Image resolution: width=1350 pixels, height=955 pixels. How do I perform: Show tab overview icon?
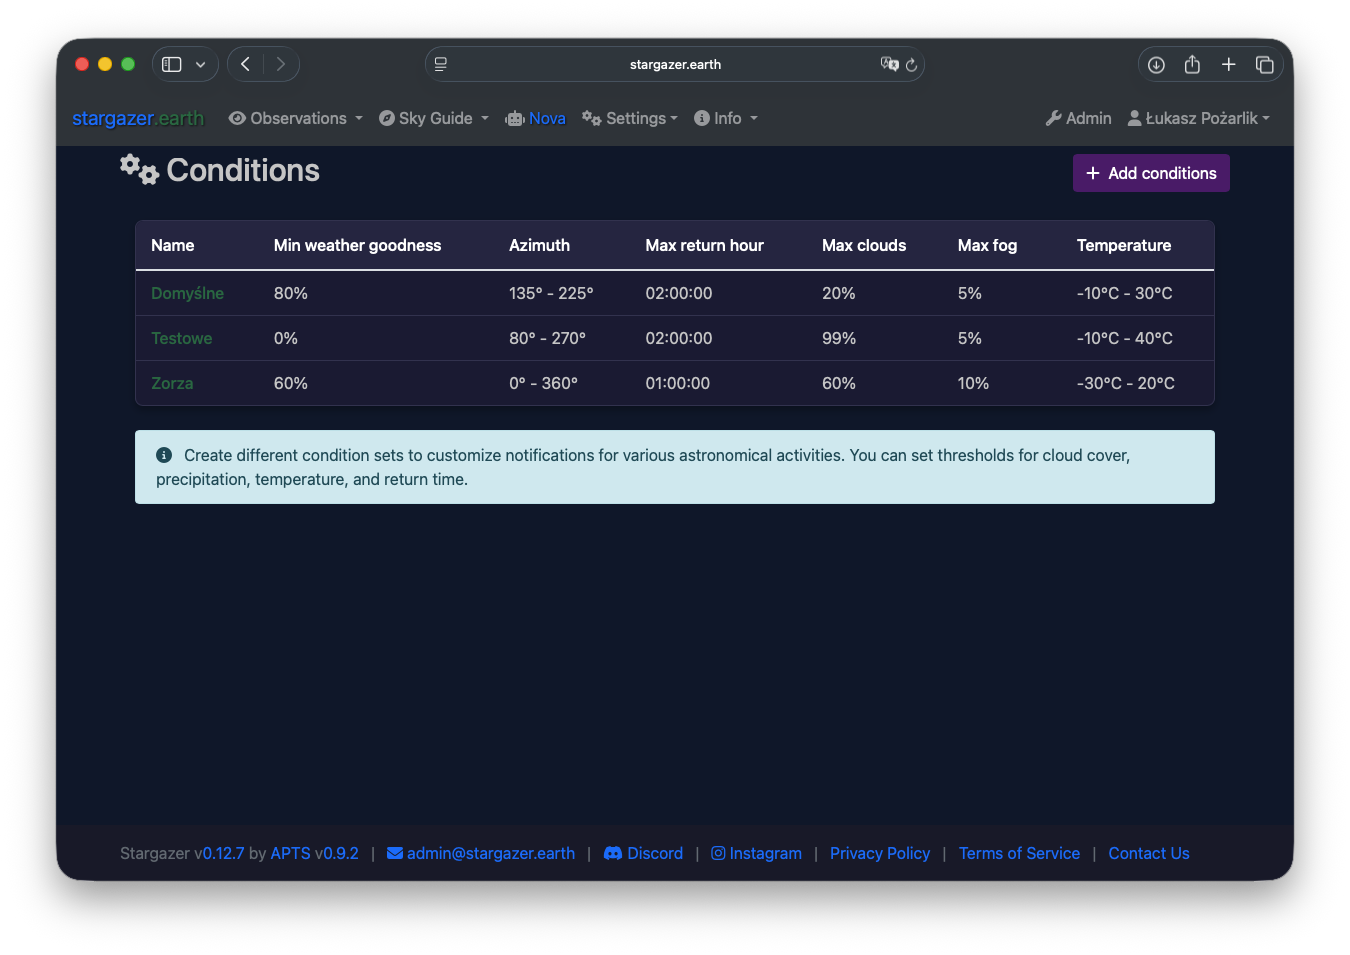pos(1264,65)
